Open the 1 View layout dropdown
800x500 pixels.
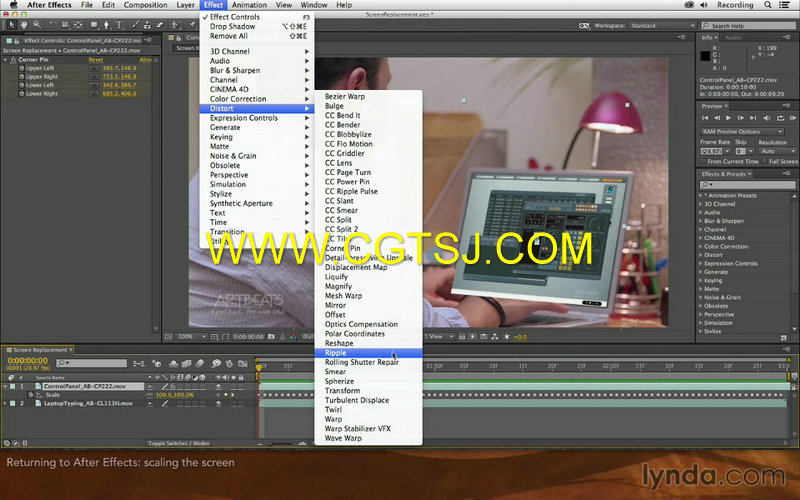point(439,337)
